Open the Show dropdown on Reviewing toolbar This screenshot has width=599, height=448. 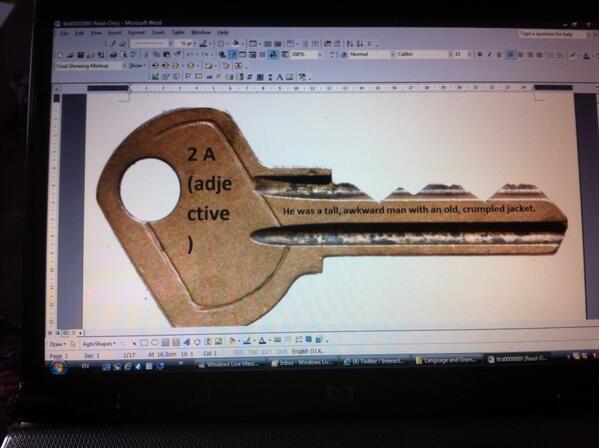pyautogui.click(x=137, y=66)
